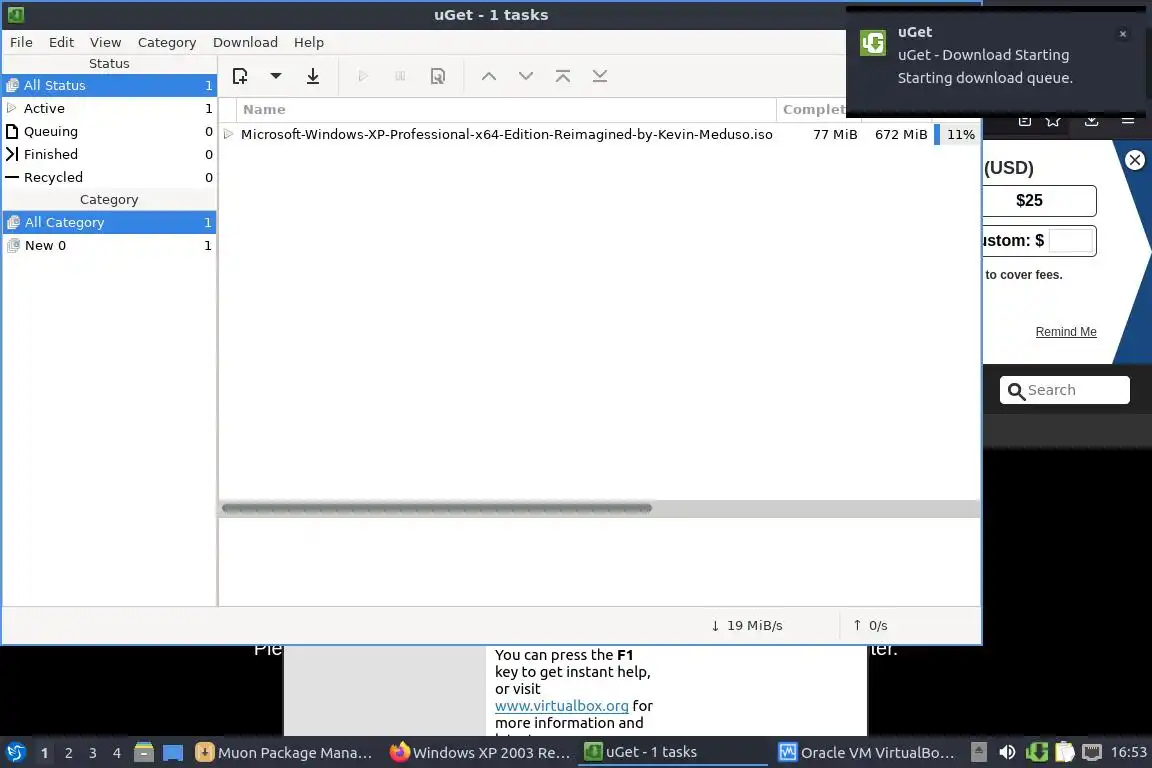Click the Remind Me link
Screen dimensions: 1152x768
[x=1066, y=331]
